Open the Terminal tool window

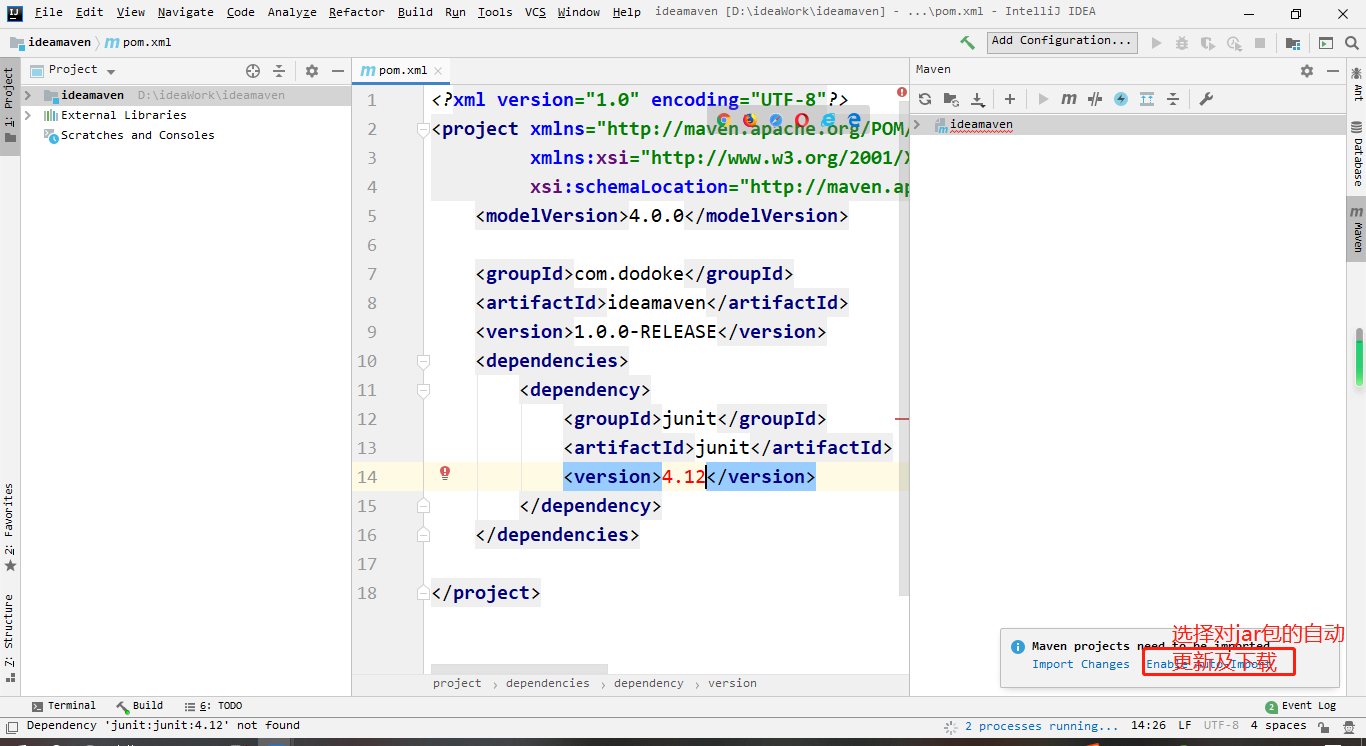pos(64,706)
